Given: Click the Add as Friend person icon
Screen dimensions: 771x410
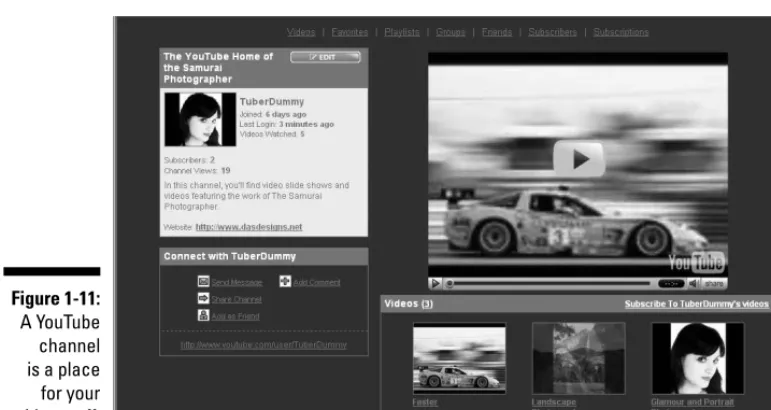Looking at the screenshot, I should point(204,315).
